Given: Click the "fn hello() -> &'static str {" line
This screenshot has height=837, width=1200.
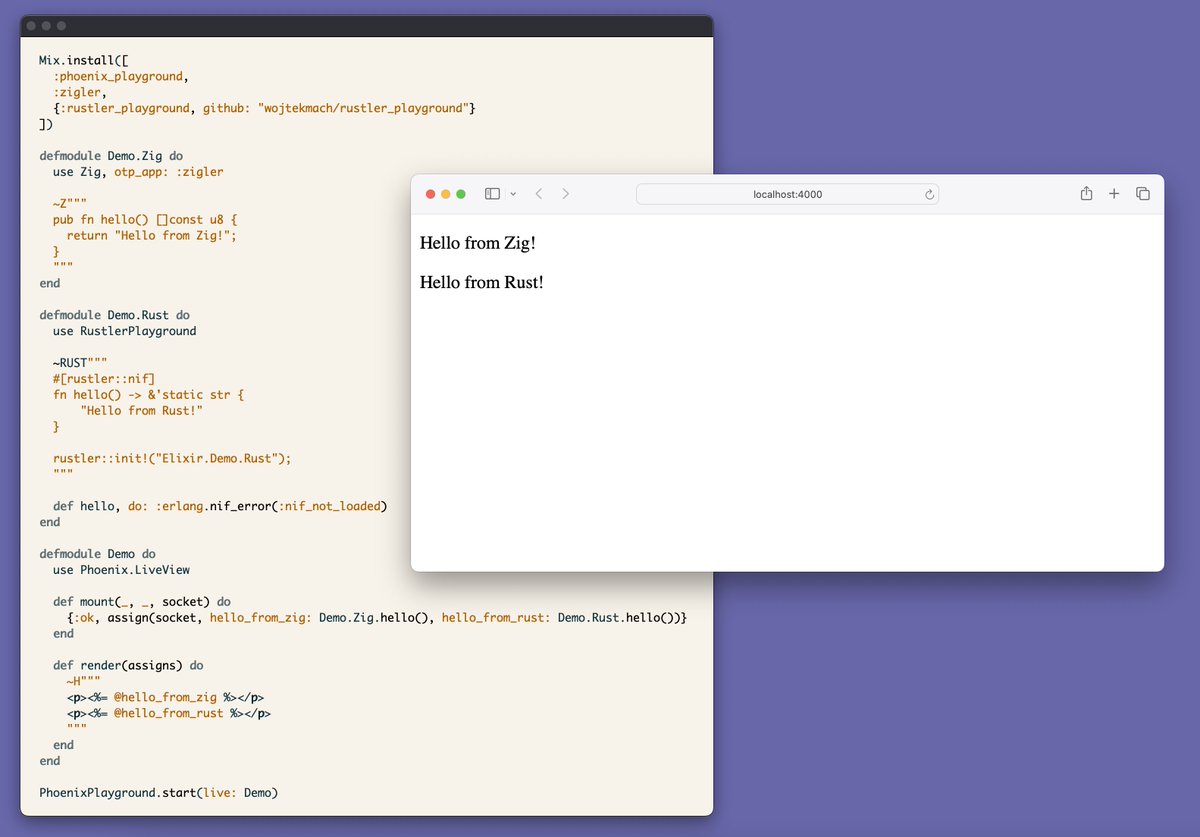Looking at the screenshot, I should (148, 395).
